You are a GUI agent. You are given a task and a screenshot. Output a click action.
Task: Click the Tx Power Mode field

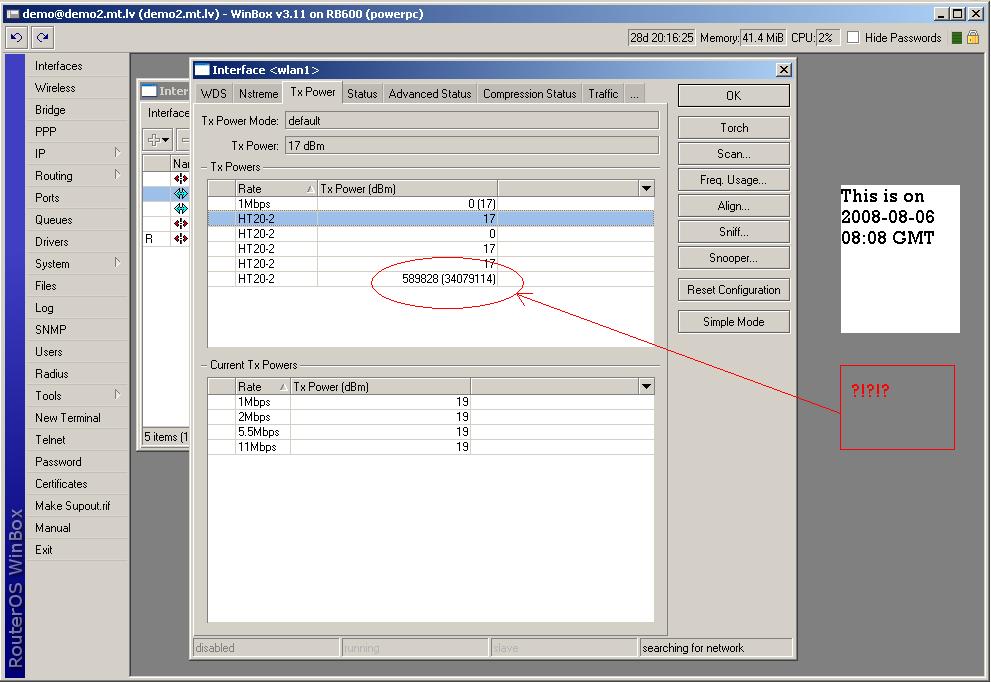click(471, 121)
